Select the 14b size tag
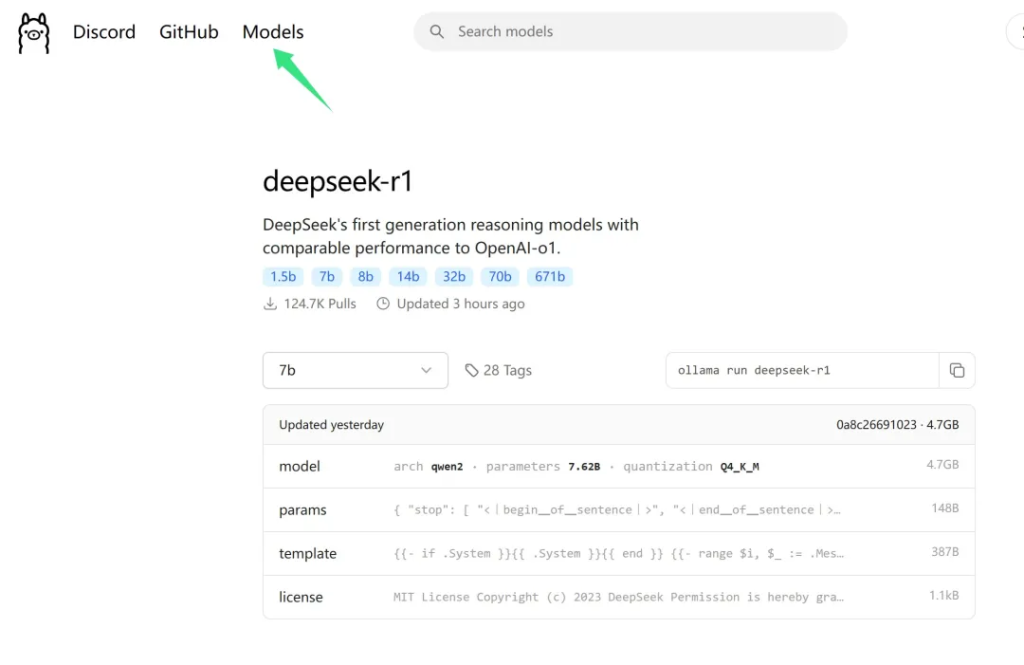This screenshot has height=665, width=1024. [408, 276]
